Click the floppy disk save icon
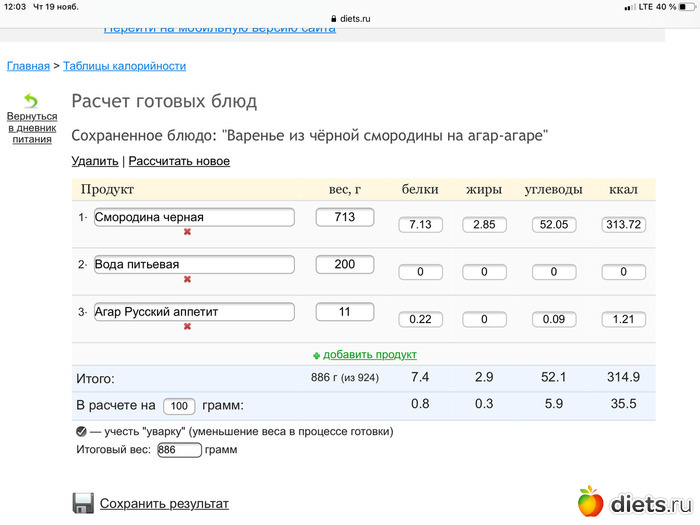The height and width of the screenshot is (525, 700). (83, 503)
